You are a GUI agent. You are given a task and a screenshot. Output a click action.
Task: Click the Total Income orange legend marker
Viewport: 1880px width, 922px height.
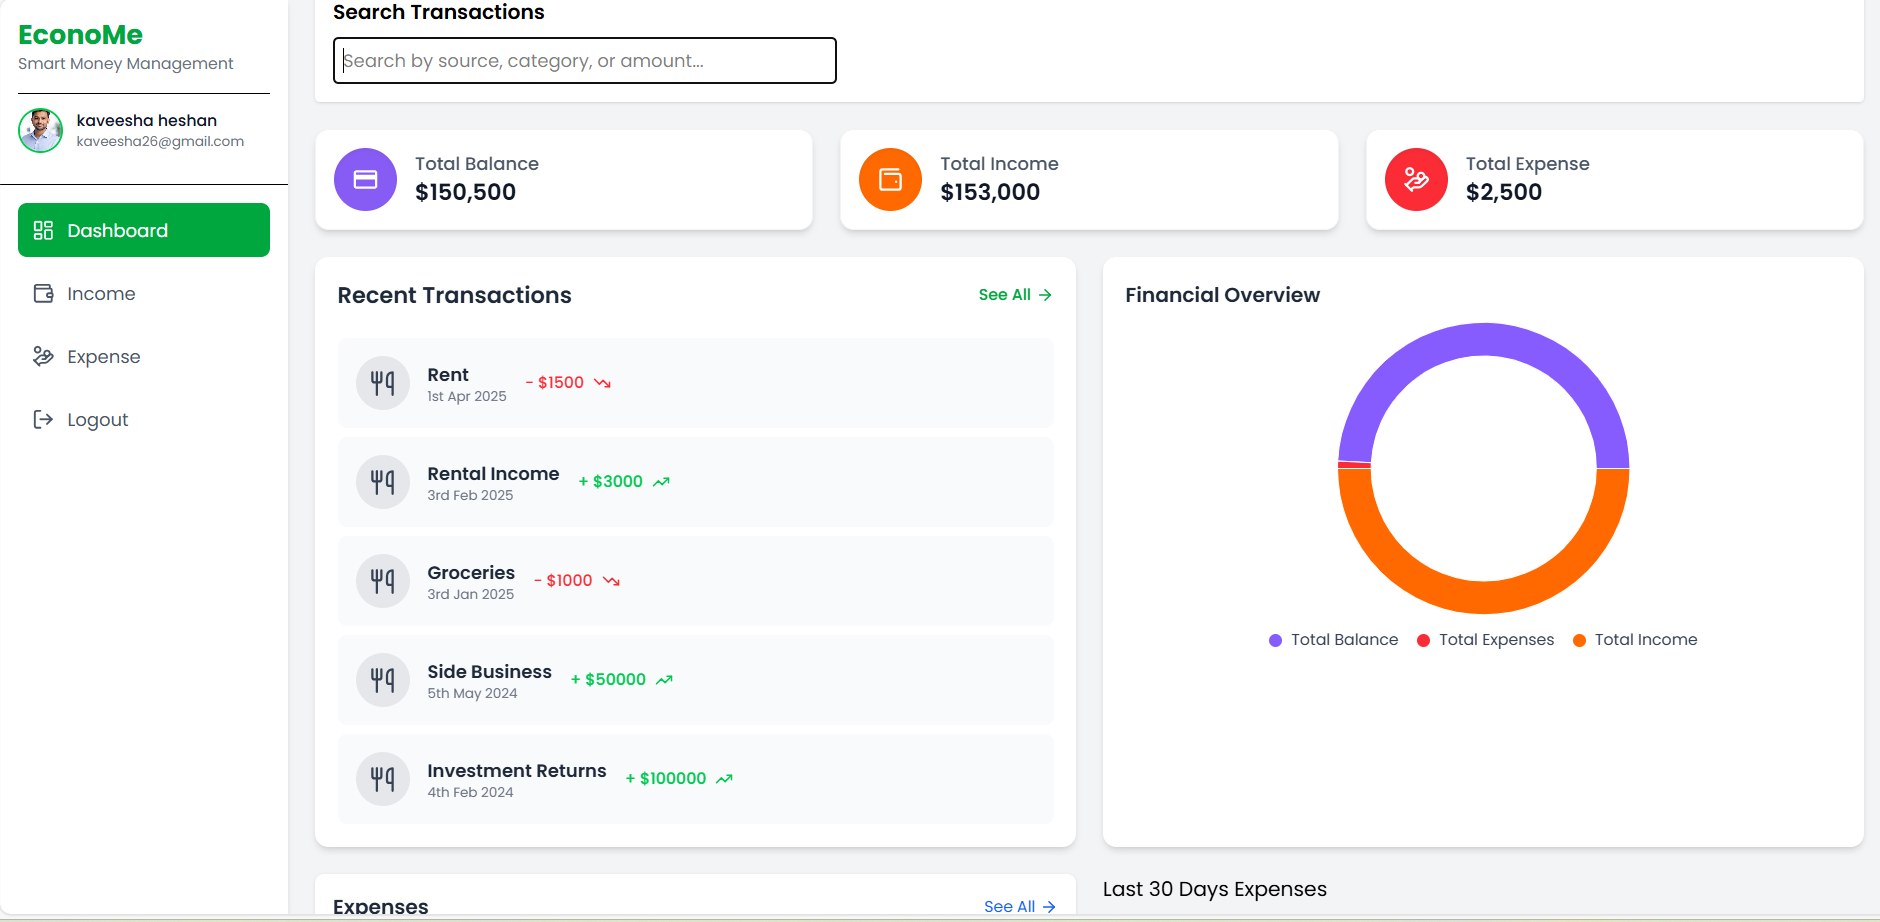(x=1579, y=640)
